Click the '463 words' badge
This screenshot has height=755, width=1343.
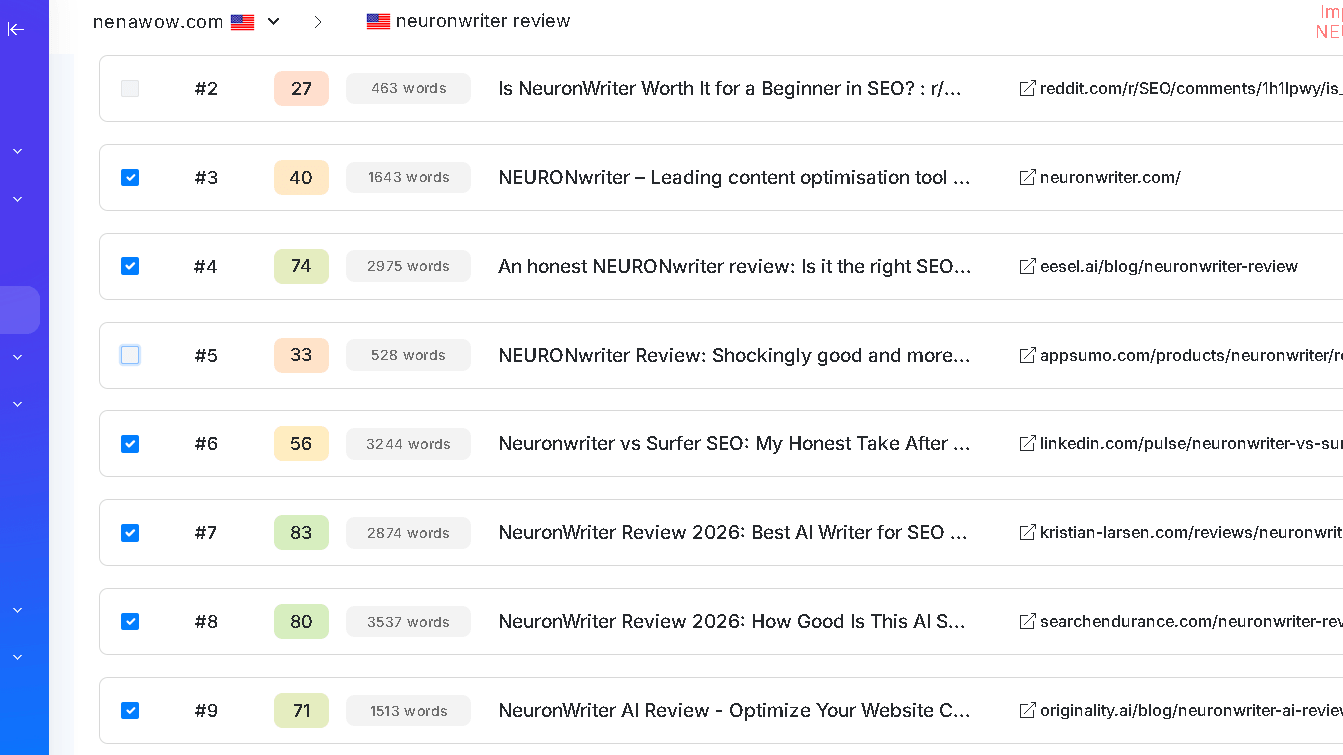click(408, 88)
